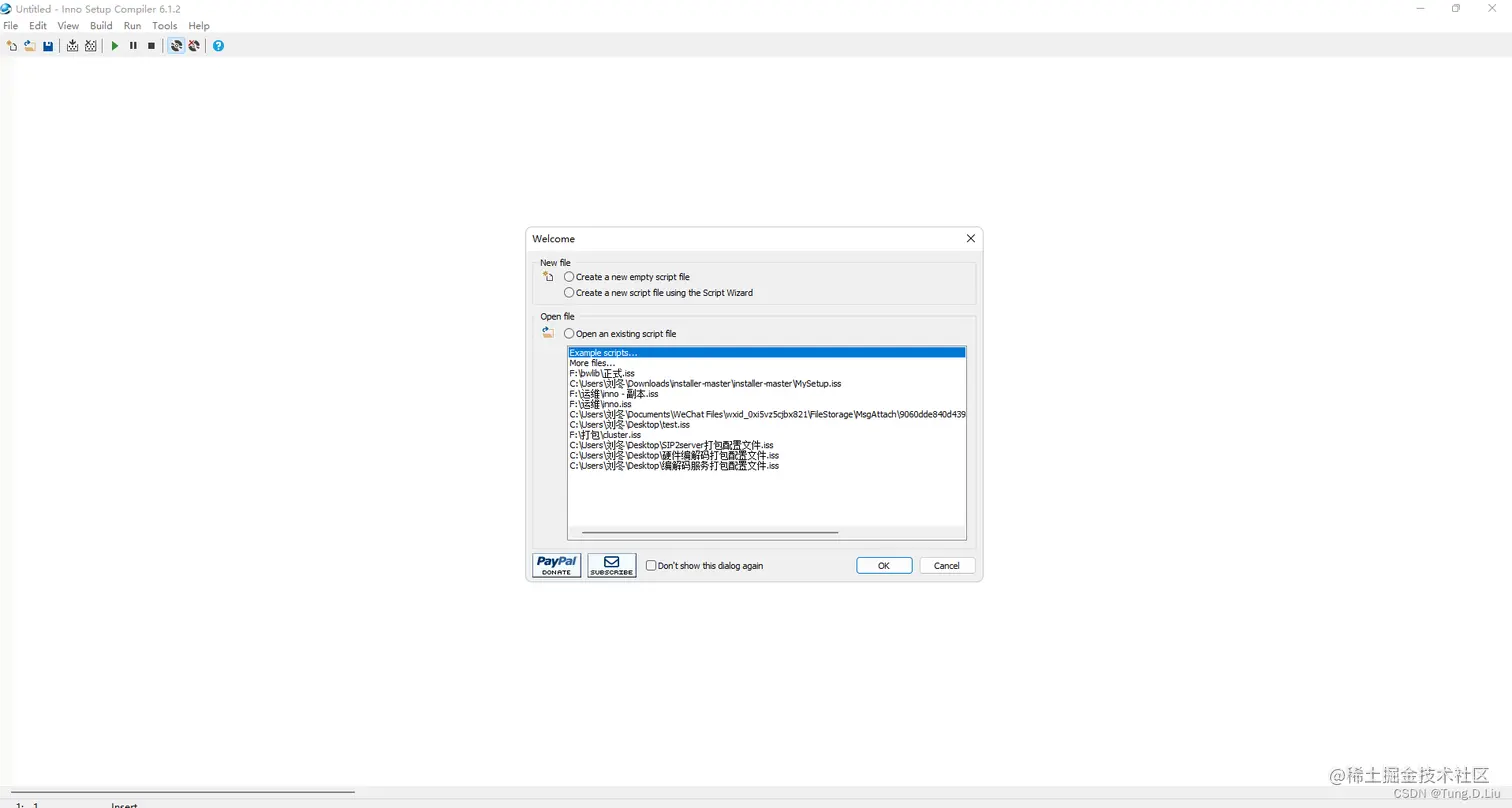This screenshot has height=808, width=1512.
Task: Select the MySetup.iss installer-master entry
Action: pos(767,384)
